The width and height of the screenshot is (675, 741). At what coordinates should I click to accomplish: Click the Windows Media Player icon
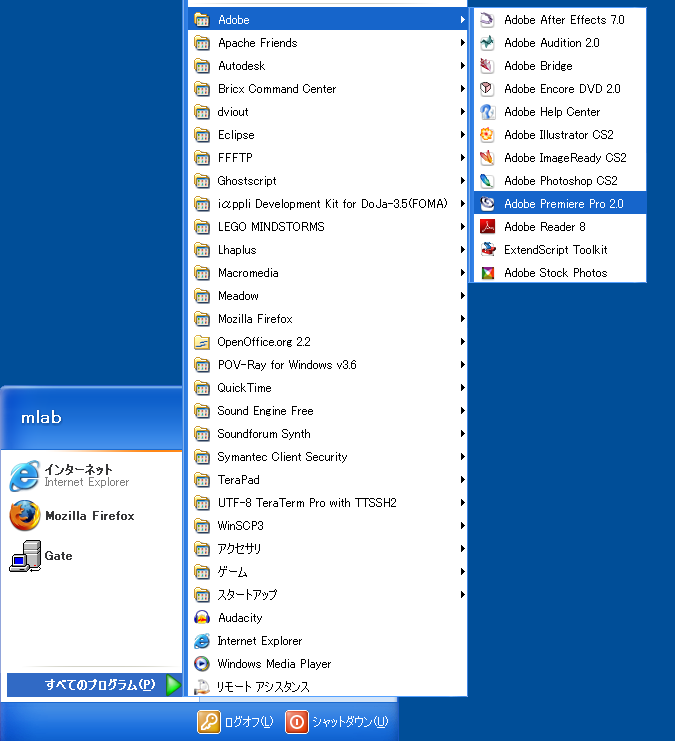pos(202,664)
